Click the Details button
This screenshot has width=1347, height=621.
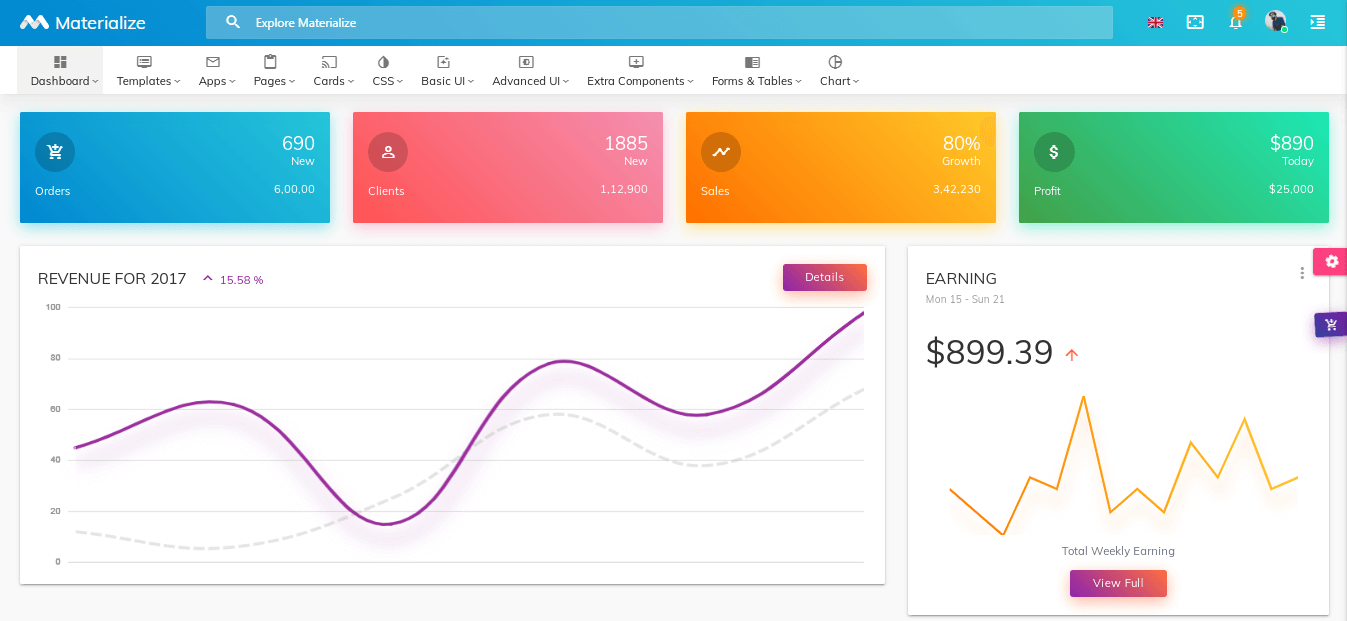[x=824, y=277]
